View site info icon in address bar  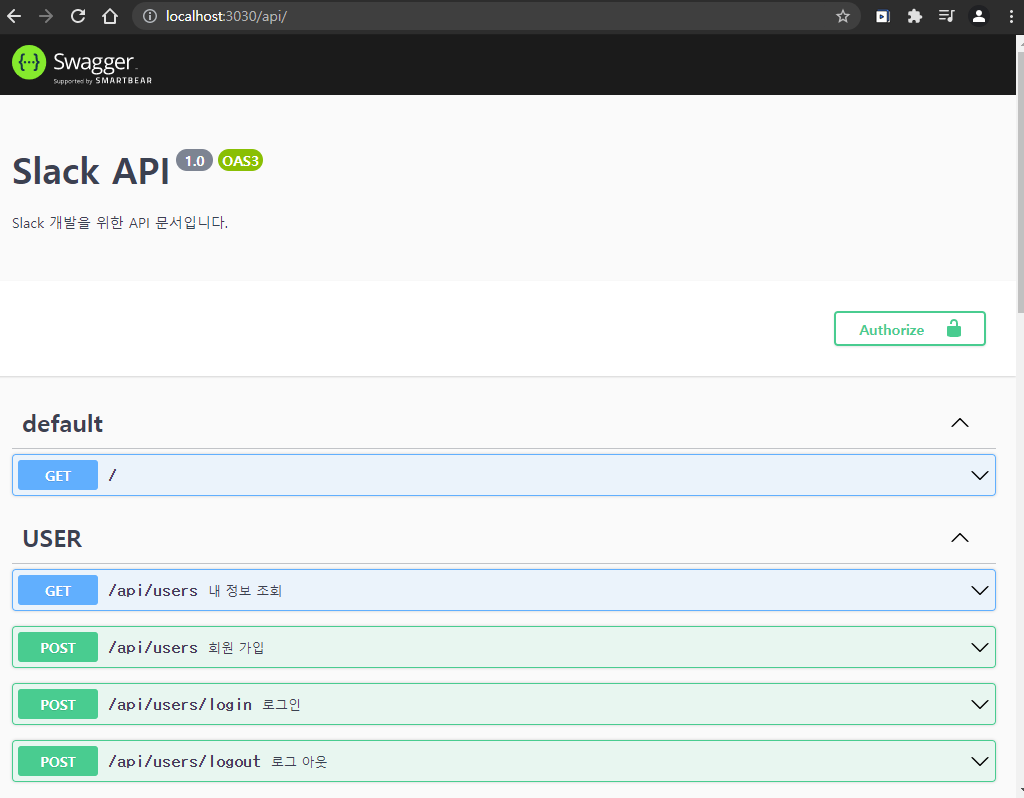(150, 16)
